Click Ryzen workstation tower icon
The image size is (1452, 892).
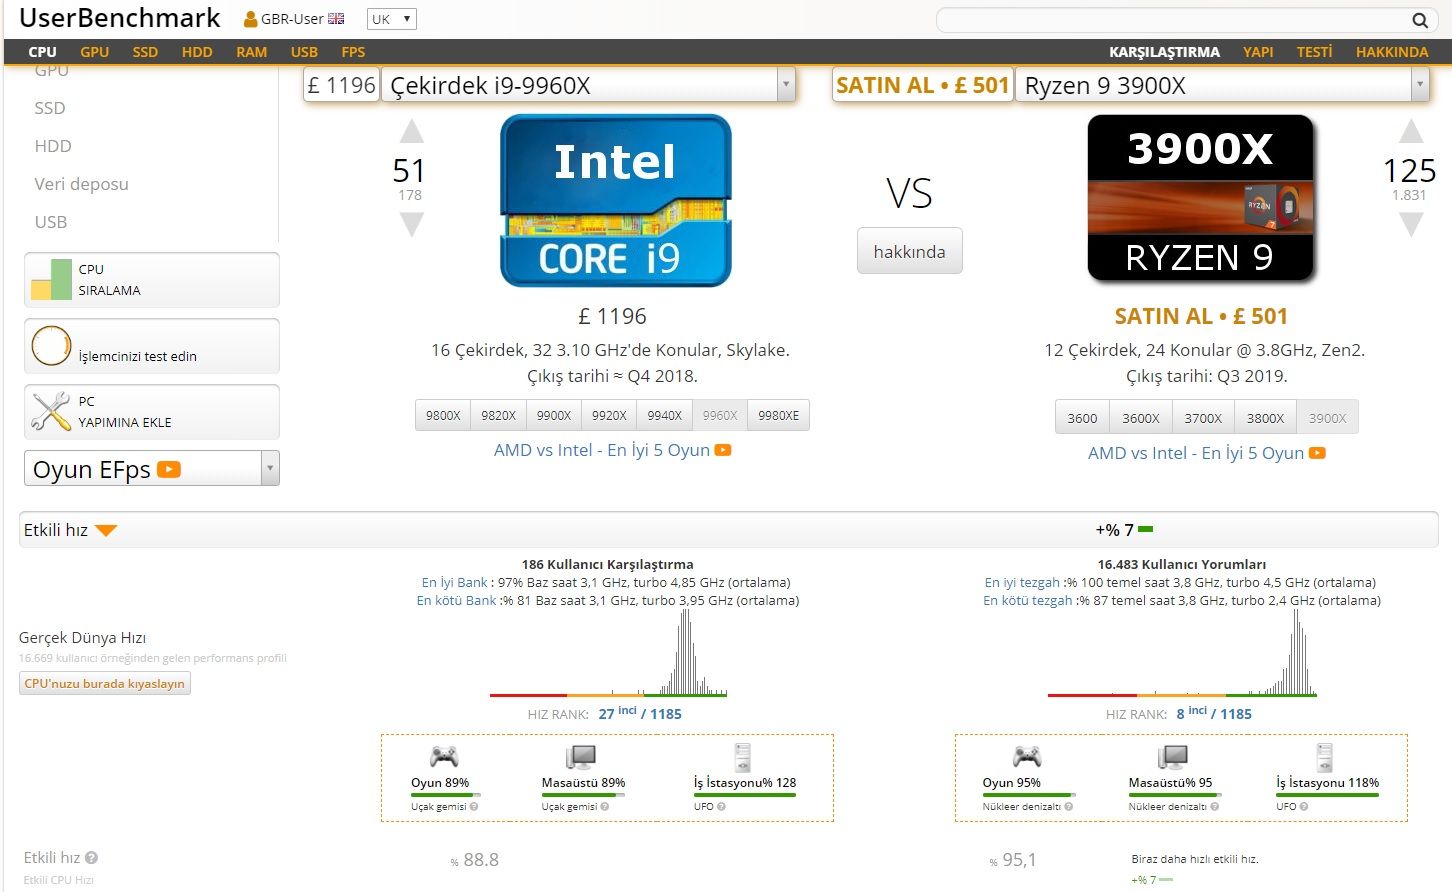(x=1324, y=756)
